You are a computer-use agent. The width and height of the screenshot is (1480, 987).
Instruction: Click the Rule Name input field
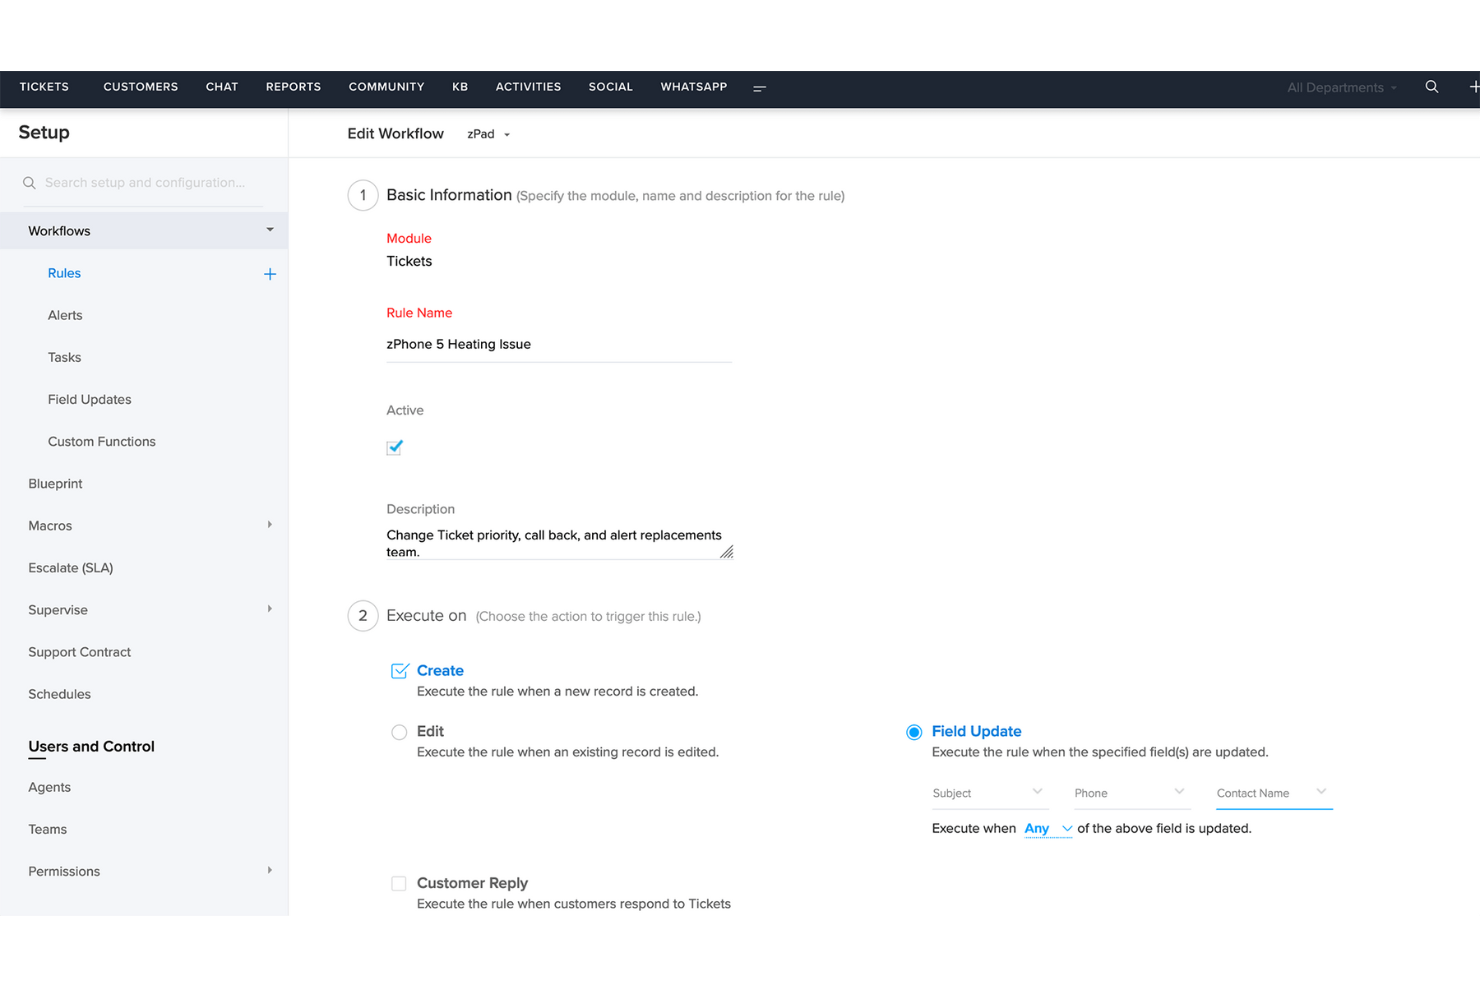coord(558,344)
